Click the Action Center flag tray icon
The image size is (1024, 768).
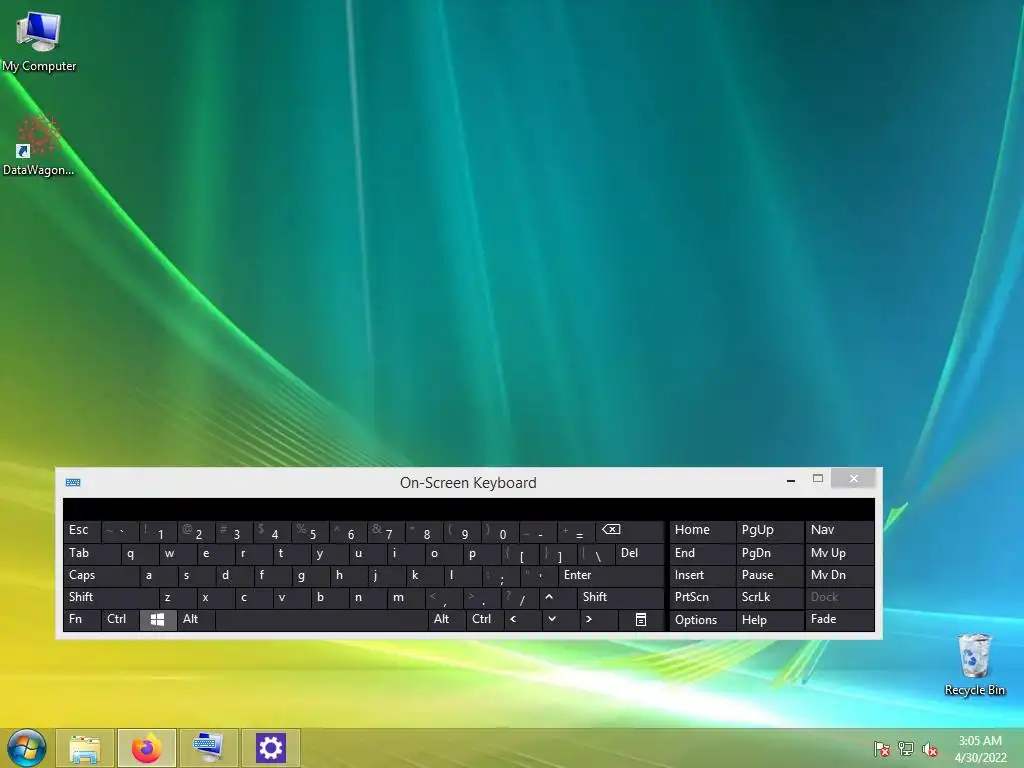coord(882,749)
